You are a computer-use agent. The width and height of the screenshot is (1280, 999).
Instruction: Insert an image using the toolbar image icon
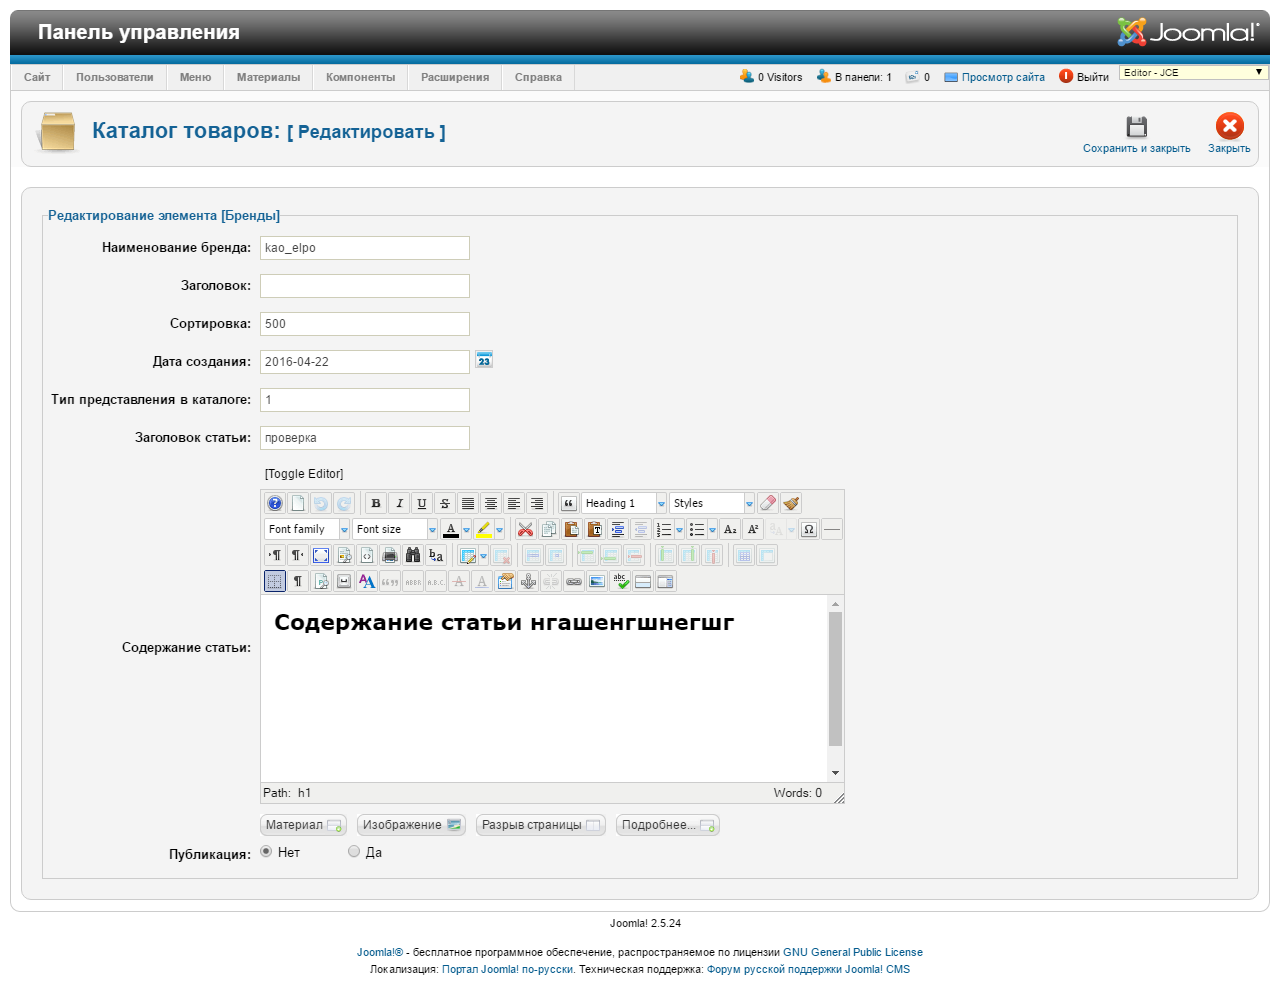[597, 581]
